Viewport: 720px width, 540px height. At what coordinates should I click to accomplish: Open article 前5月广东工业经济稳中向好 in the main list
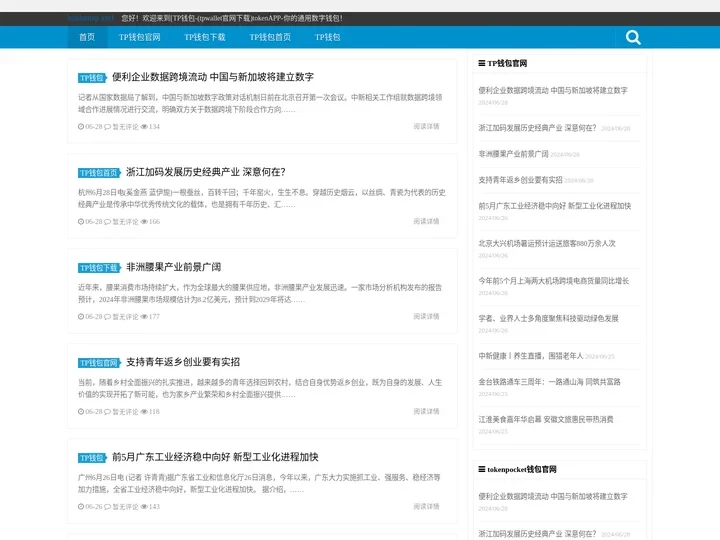[x=215, y=457]
